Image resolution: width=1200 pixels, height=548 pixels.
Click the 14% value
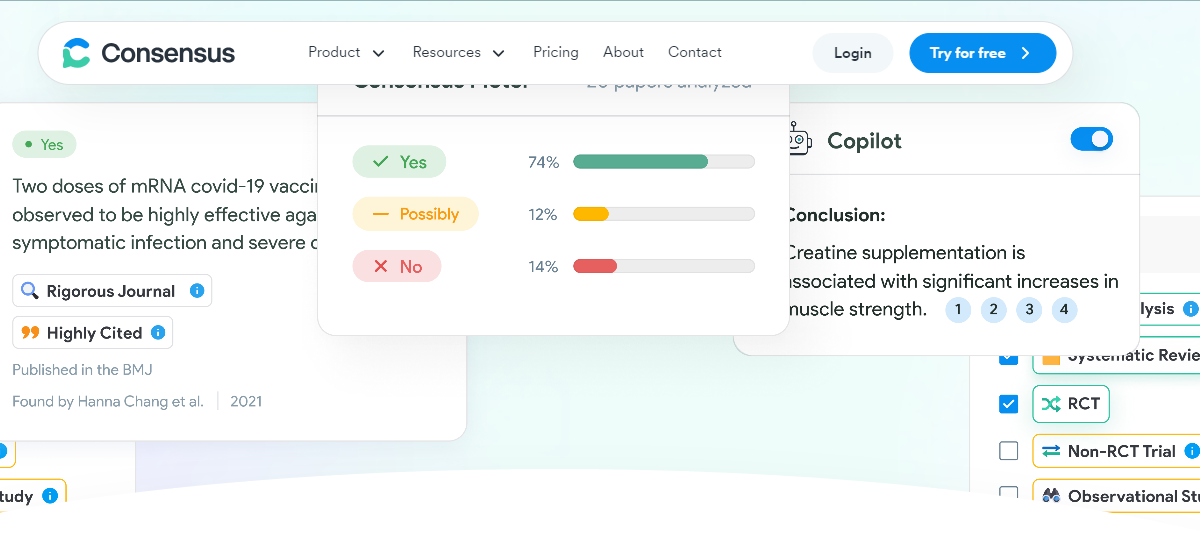coord(543,266)
